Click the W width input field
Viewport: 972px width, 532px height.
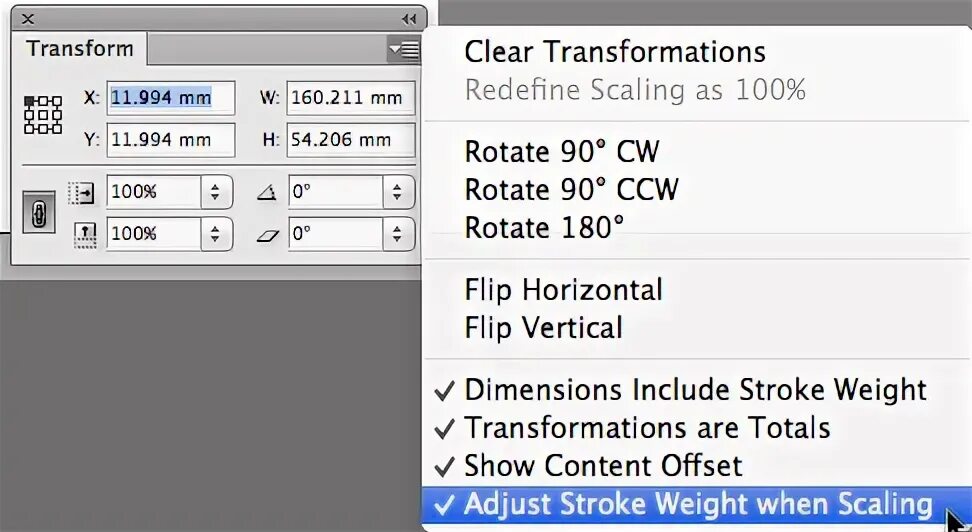[350, 98]
